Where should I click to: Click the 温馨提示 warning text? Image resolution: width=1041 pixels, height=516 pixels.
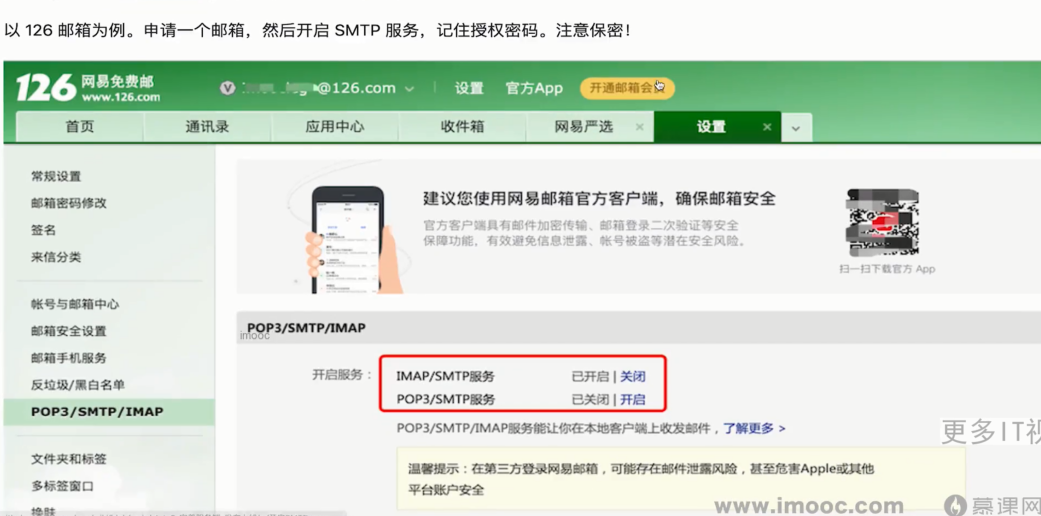coord(641,479)
